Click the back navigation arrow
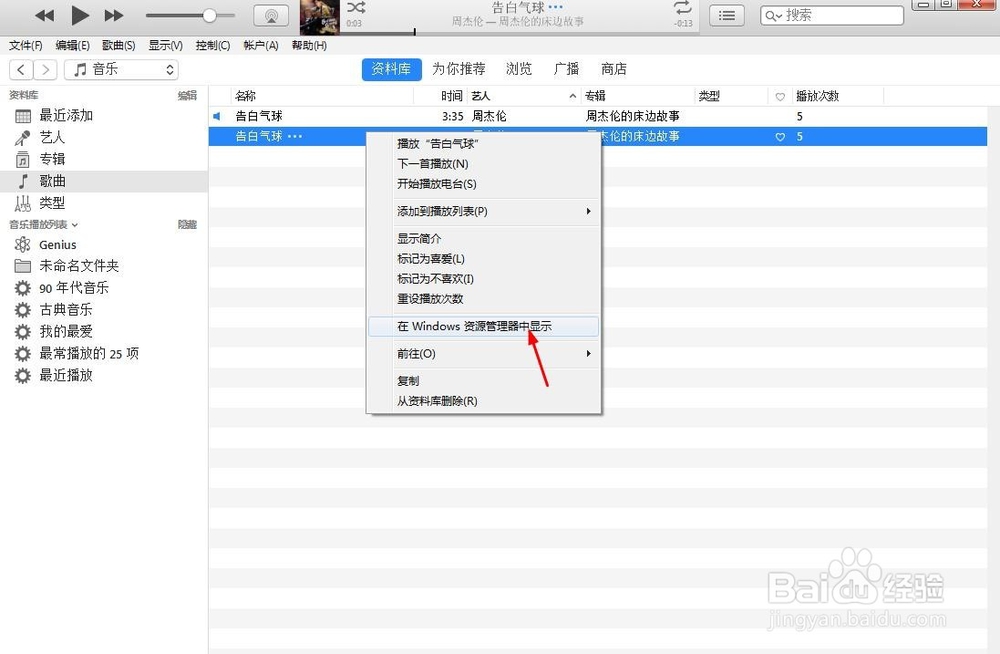The width and height of the screenshot is (1000, 654). (21, 69)
